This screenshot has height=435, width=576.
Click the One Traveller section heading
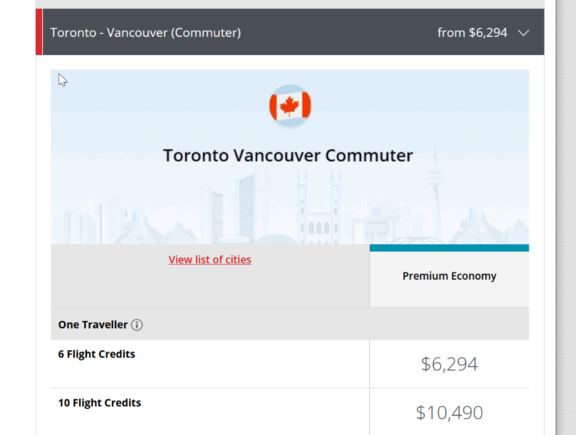pyautogui.click(x=93, y=325)
